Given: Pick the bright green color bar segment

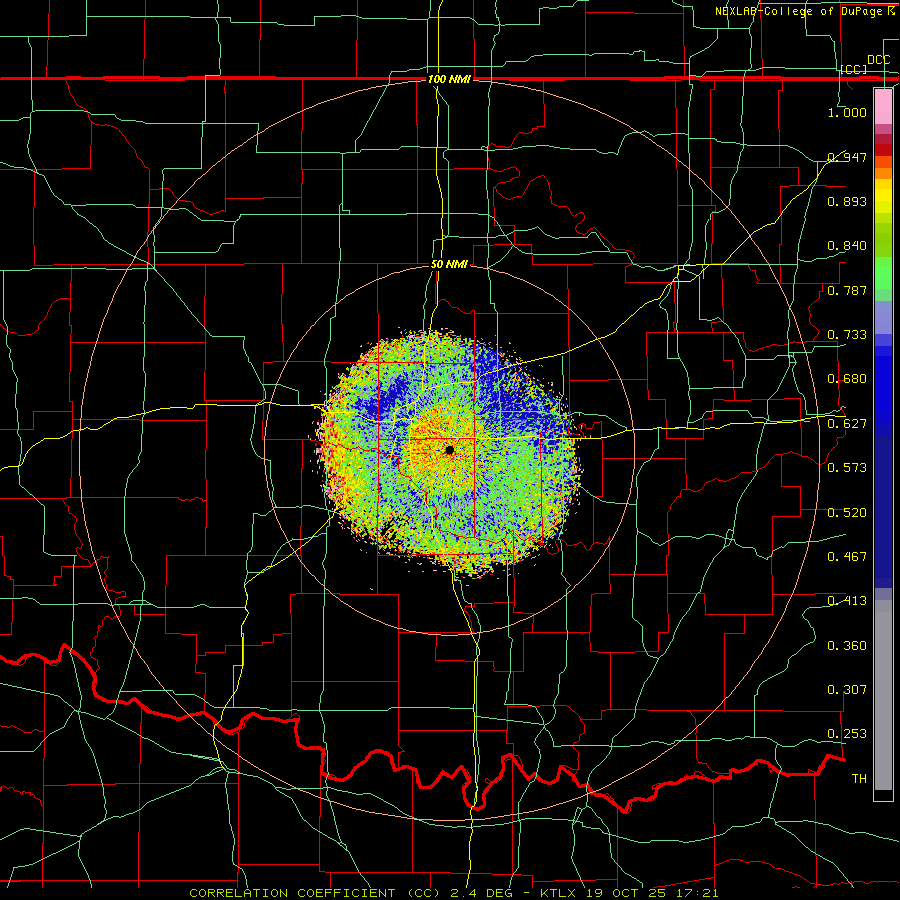Looking at the screenshot, I should (883, 273).
